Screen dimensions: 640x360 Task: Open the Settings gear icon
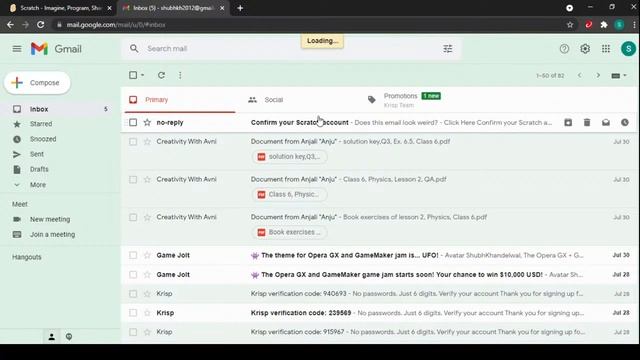tap(585, 49)
